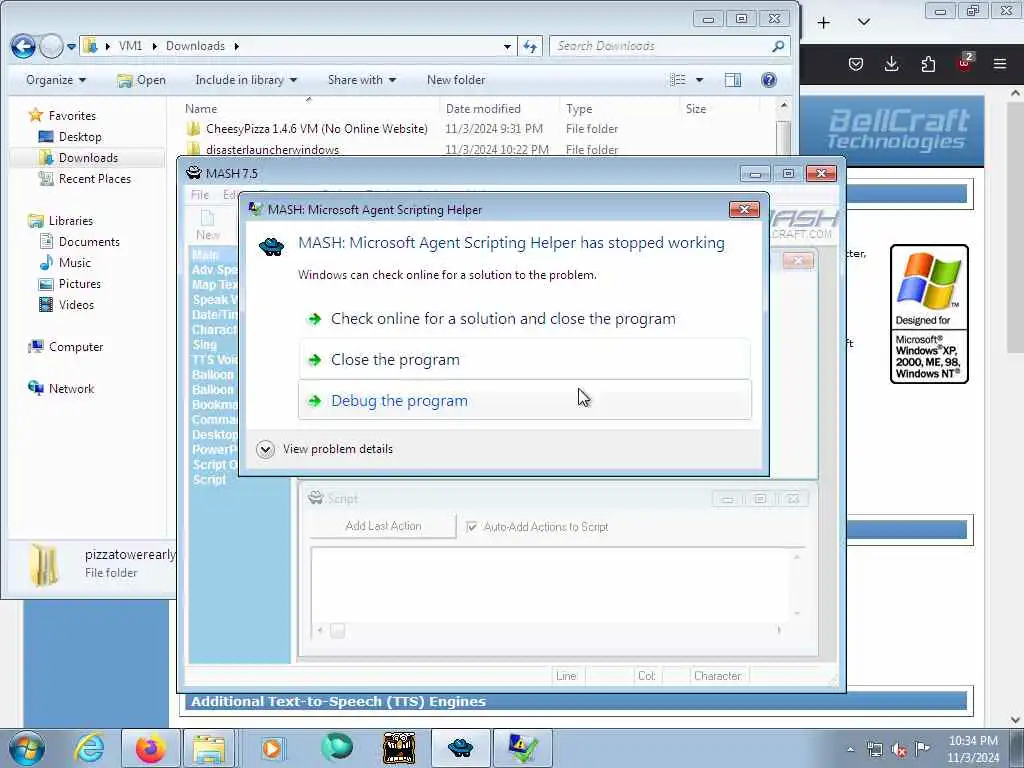Show hidden tray icons arrow
The width and height of the screenshot is (1024, 768).
tap(850, 750)
